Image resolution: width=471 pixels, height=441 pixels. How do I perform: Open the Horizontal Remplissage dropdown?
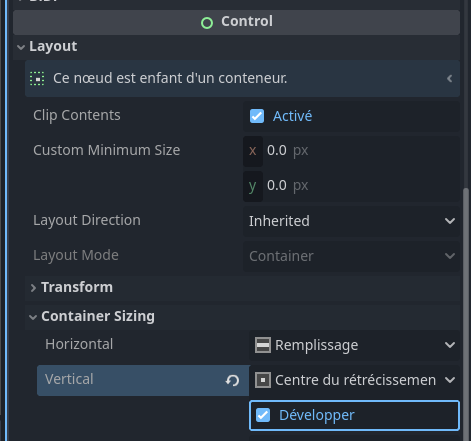click(x=354, y=345)
